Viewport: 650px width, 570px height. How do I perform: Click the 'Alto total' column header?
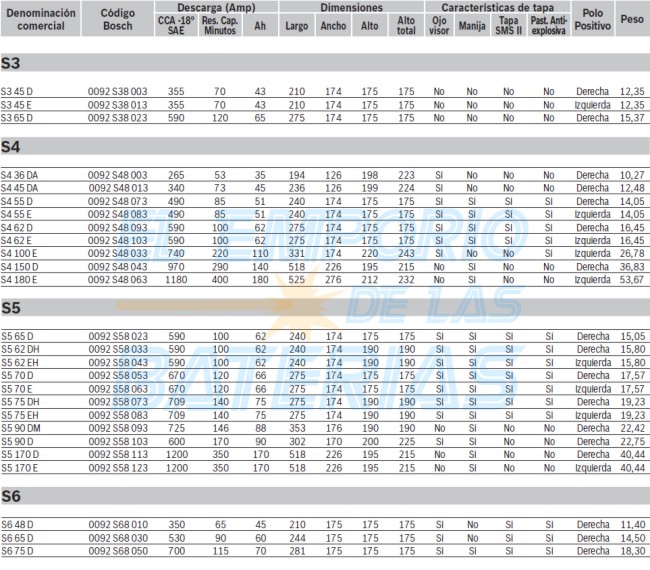pos(406,25)
